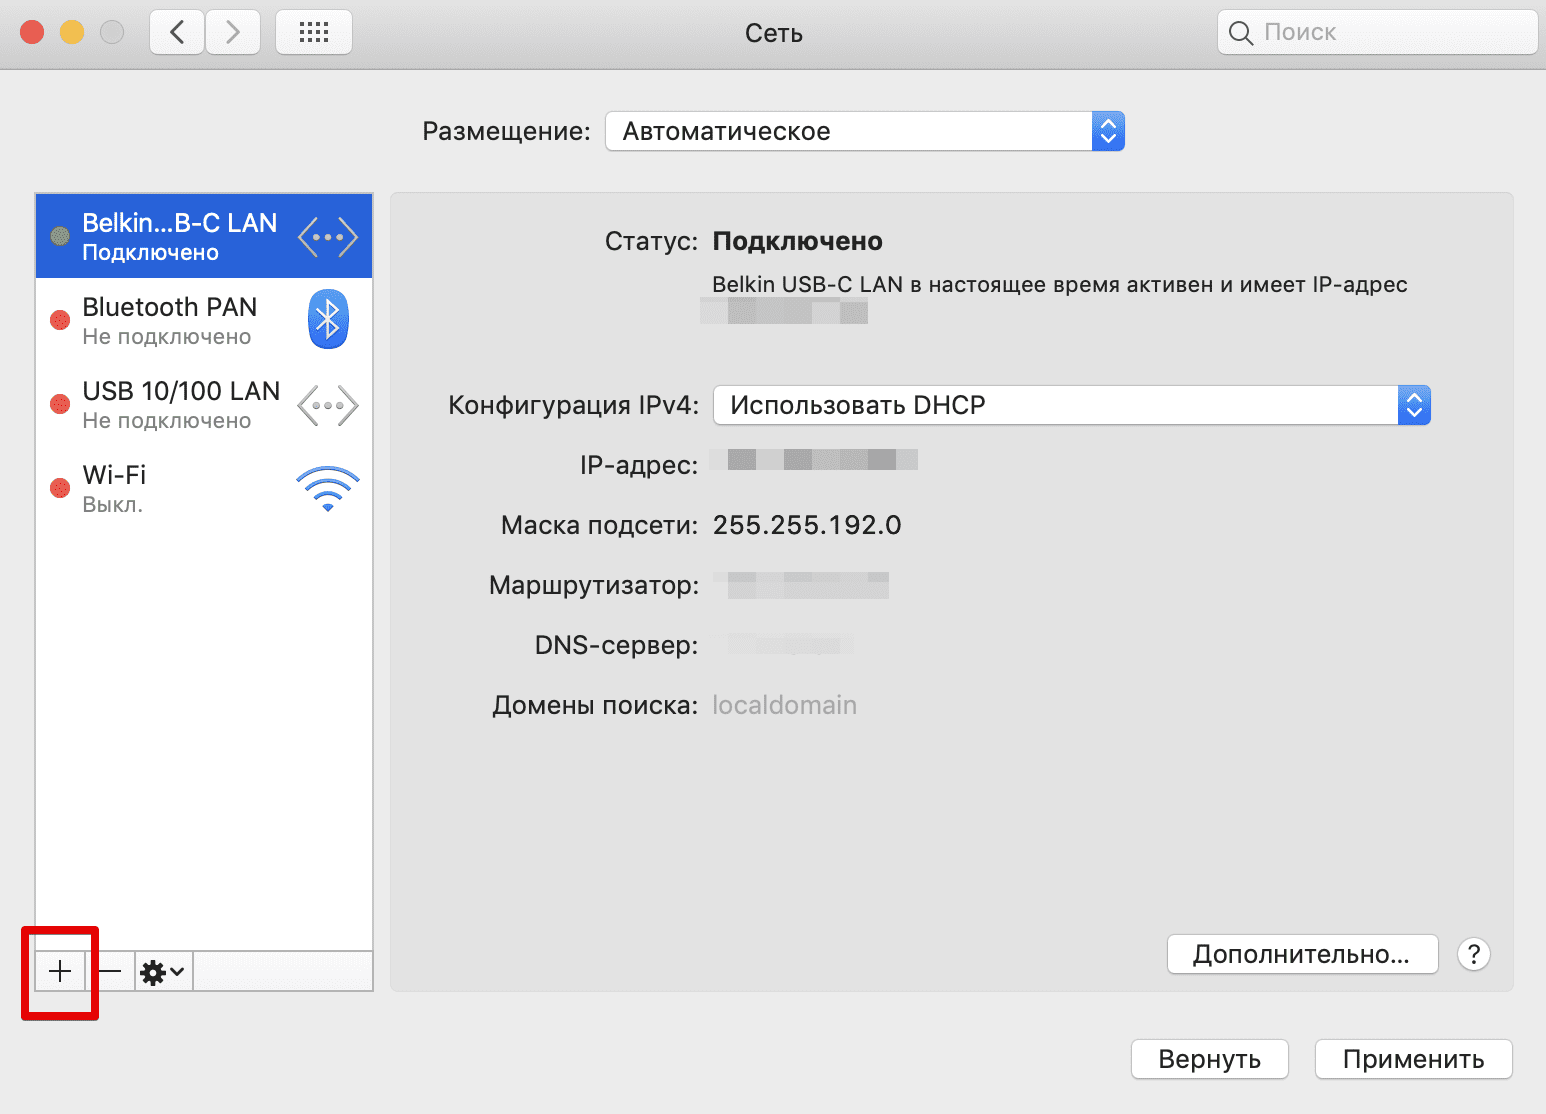The width and height of the screenshot is (1546, 1114).
Task: Click the Belkin USB-C LAN ethernet icon
Action: pyautogui.click(x=328, y=237)
